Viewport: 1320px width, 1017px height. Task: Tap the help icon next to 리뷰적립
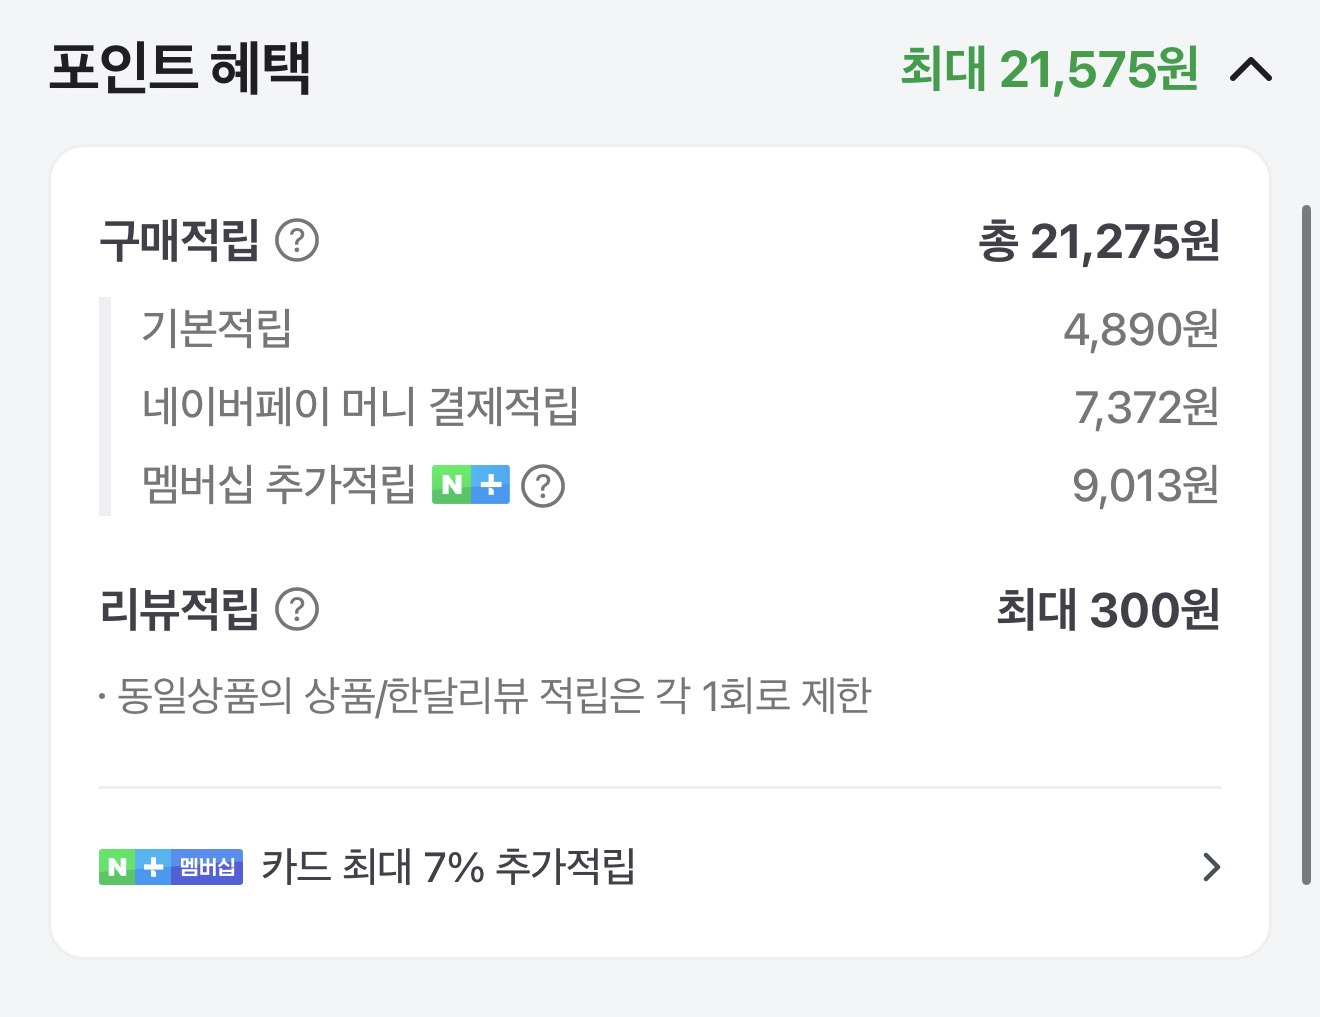pyautogui.click(x=297, y=609)
